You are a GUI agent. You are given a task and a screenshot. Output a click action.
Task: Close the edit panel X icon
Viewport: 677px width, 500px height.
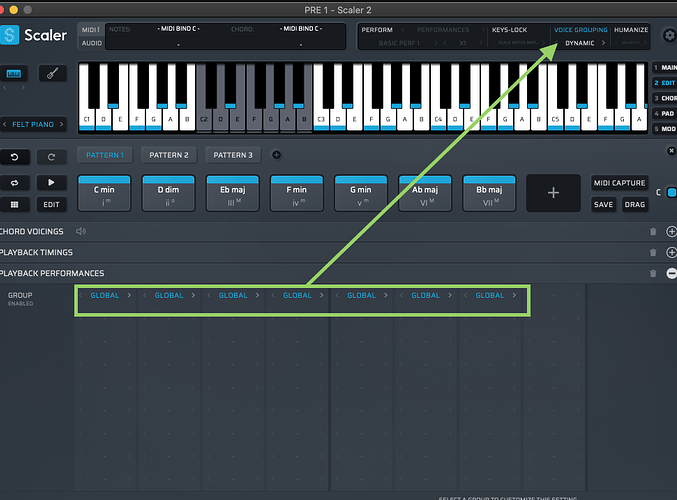pyautogui.click(x=671, y=151)
